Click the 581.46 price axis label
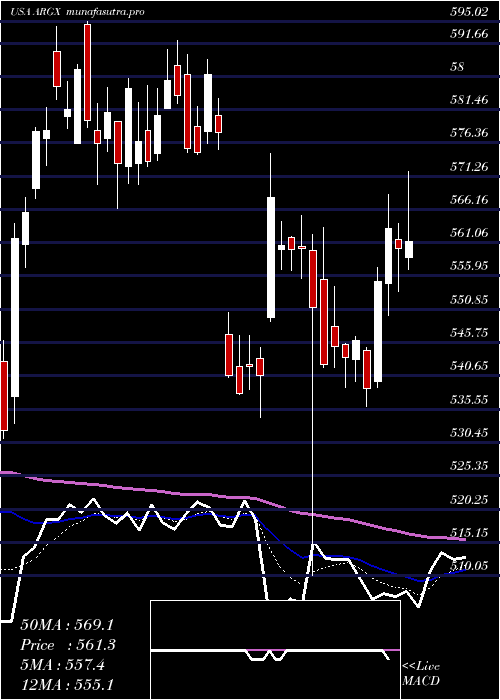Image resolution: width=500 pixels, height=700 pixels. [468, 100]
